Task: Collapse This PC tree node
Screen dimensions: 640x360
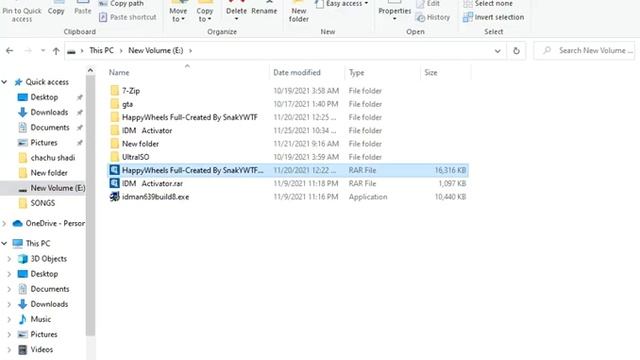Action: tap(4, 243)
